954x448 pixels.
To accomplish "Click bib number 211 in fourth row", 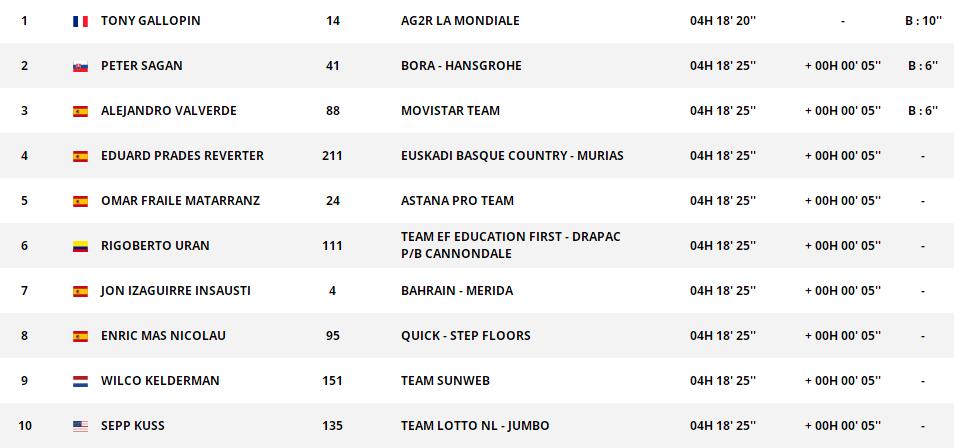I will (x=332, y=156).
